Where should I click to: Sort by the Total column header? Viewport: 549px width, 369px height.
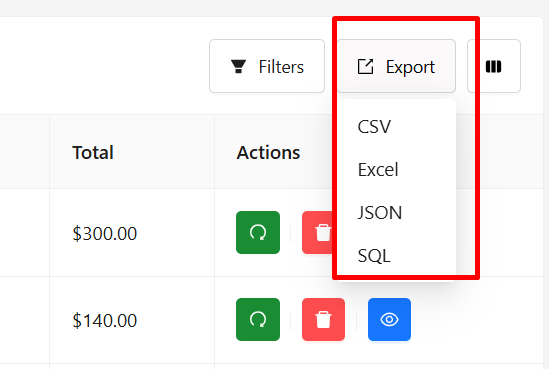[93, 153]
